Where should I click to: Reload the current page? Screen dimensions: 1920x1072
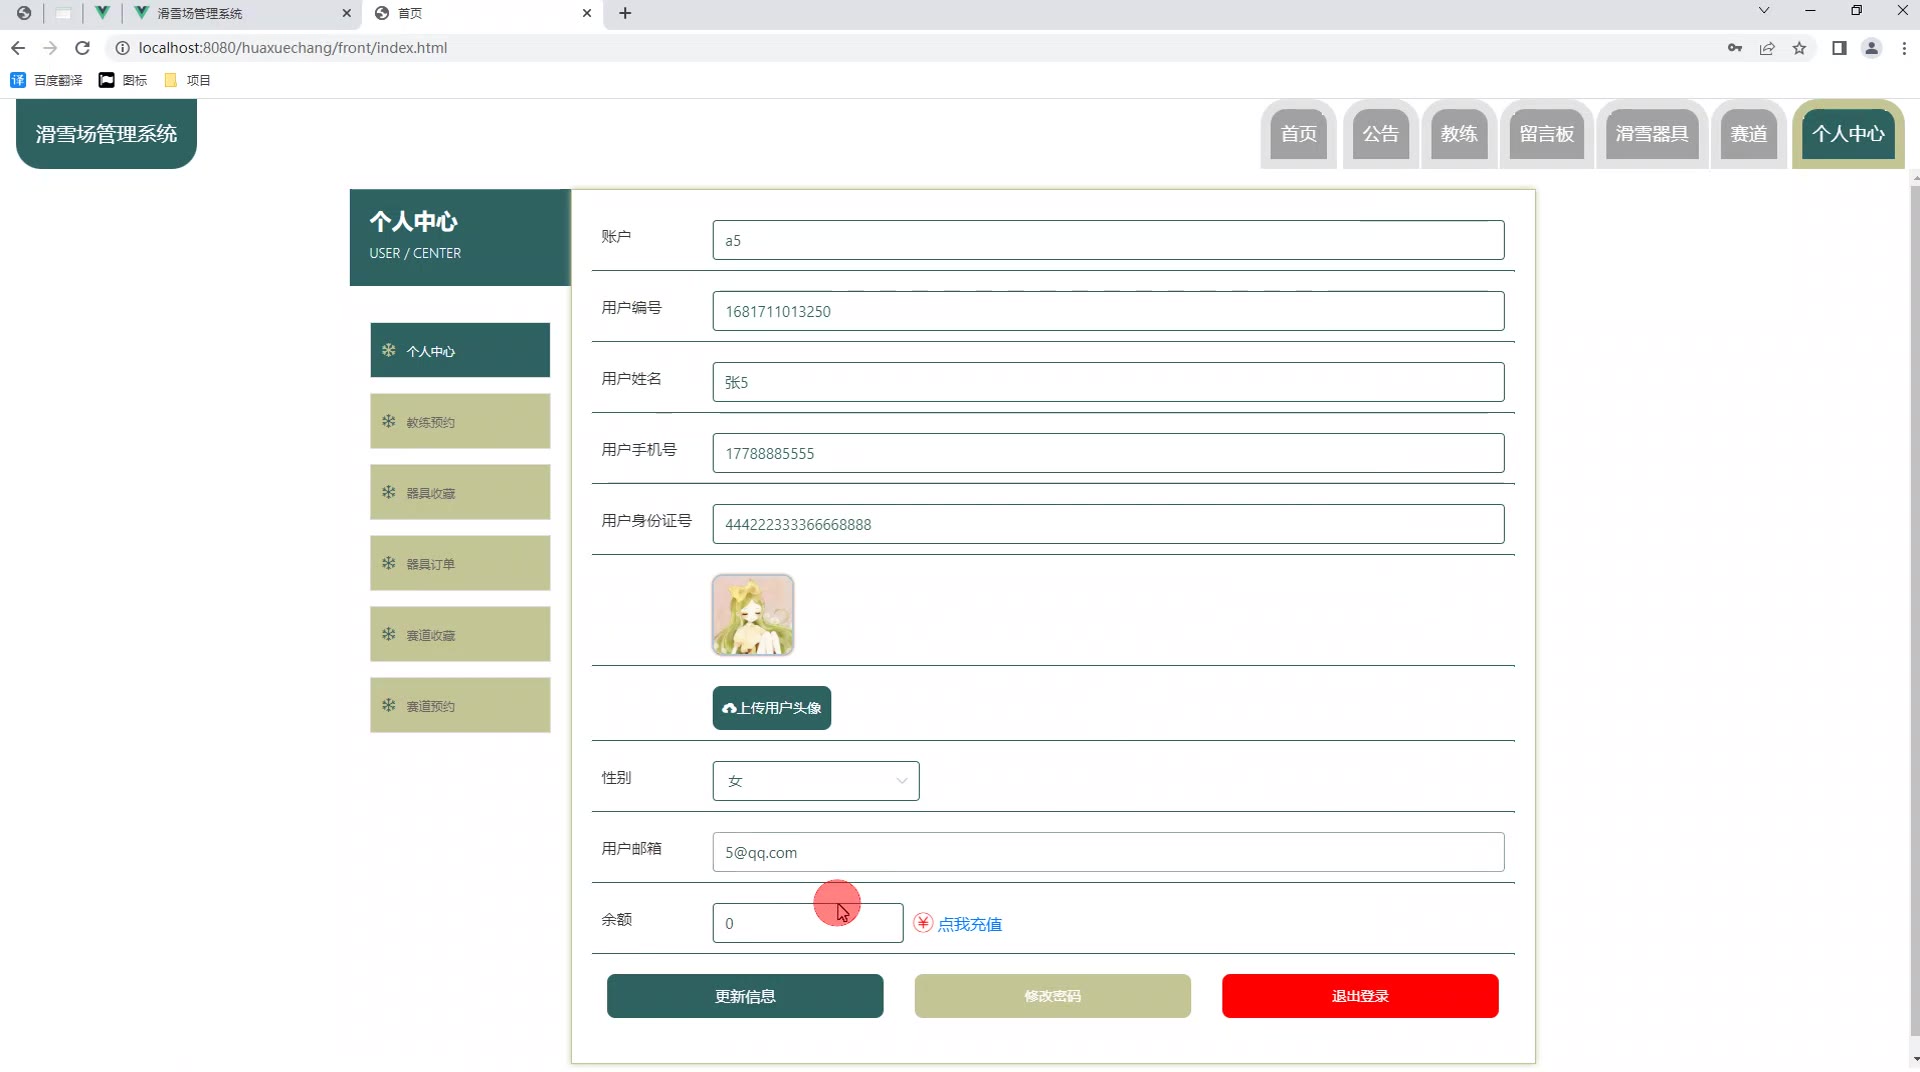83,48
